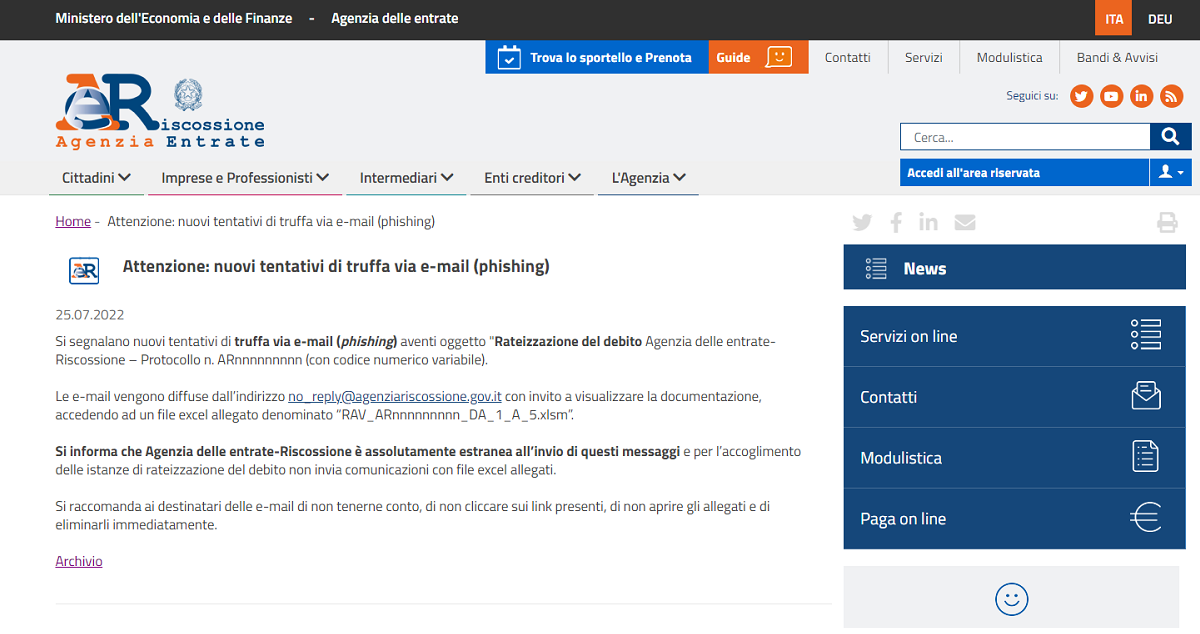Viewport: 1200px width, 634px height.
Task: Open the Agenzia Entrate Riscossione logo homepage
Action: pos(160,111)
